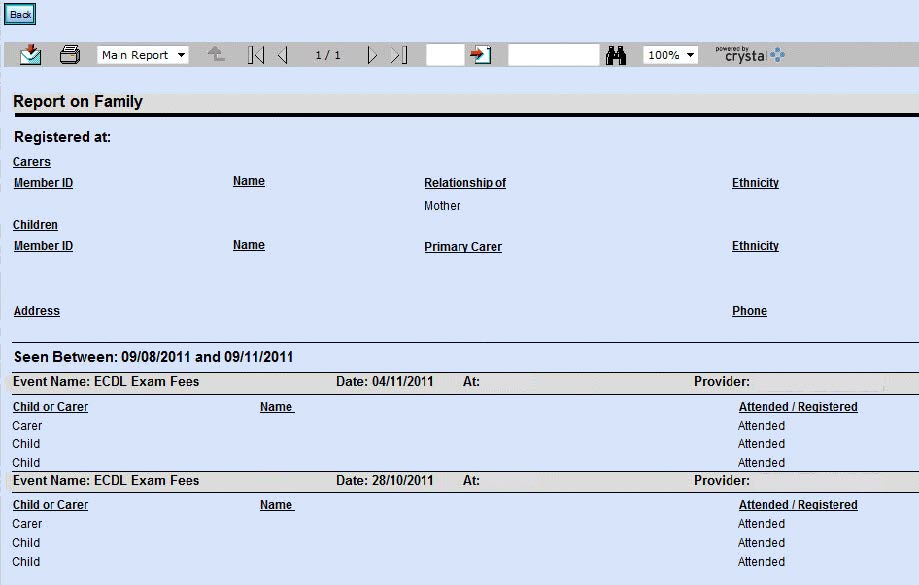
Task: Search text with the binoculars icon
Action: (x=616, y=55)
